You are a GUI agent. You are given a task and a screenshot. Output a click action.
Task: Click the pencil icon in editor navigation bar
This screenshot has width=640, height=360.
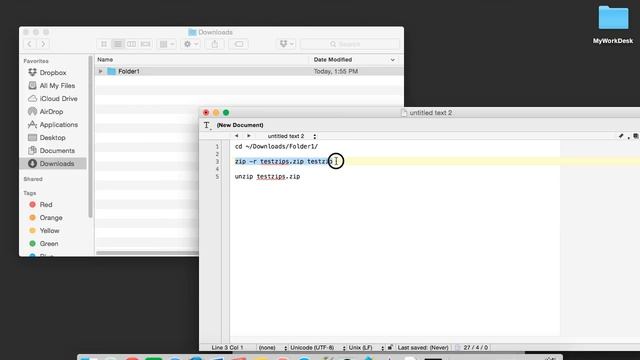621,136
